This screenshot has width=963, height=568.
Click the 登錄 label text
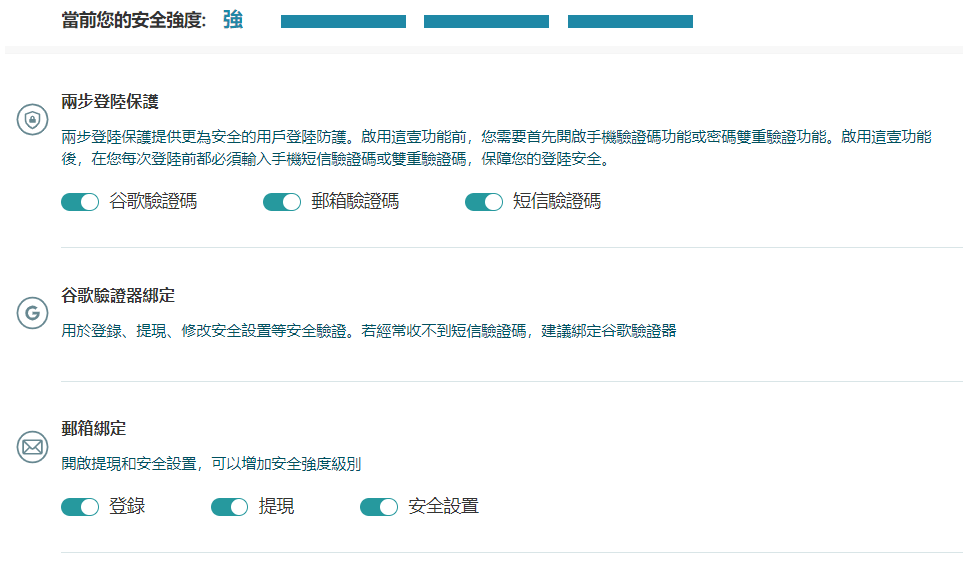coord(127,506)
